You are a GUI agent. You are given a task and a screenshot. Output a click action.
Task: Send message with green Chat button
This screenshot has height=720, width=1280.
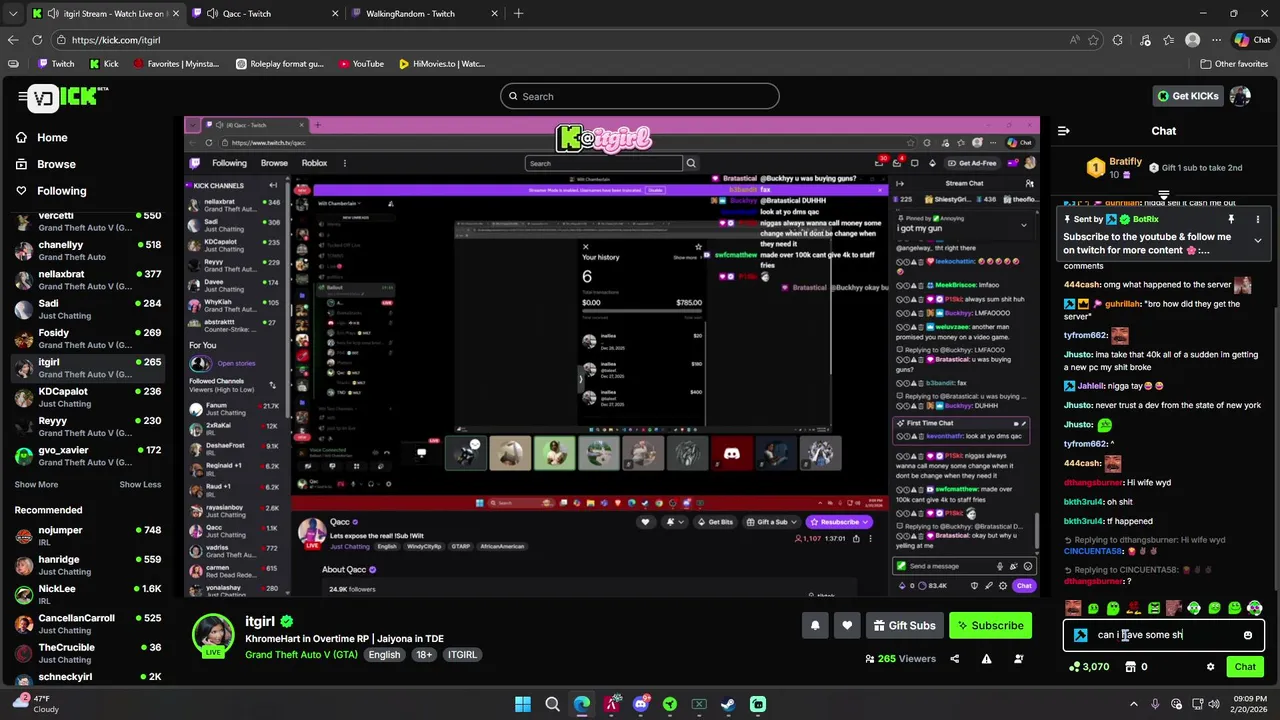click(x=1245, y=667)
